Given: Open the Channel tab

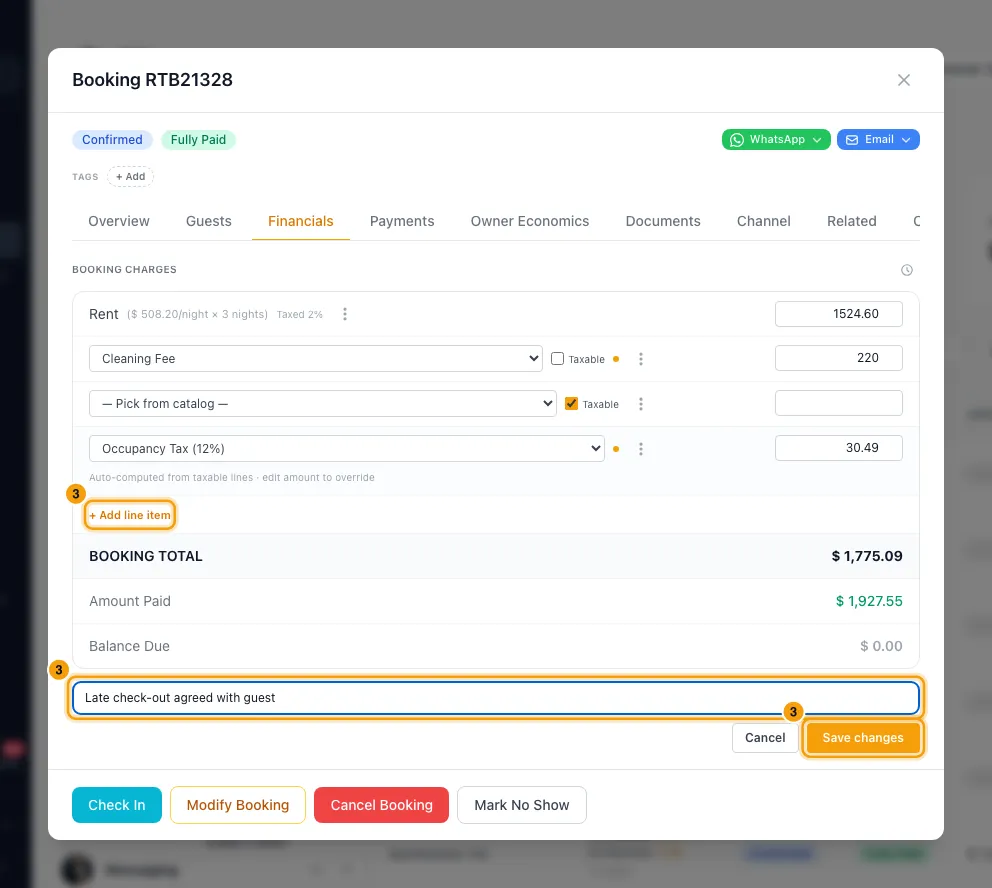Looking at the screenshot, I should point(764,221).
